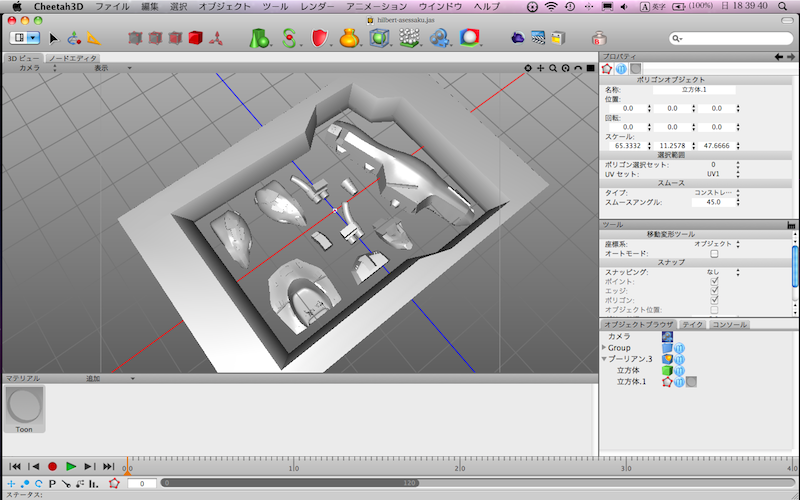The image size is (800, 500).
Task: Collapse the ブーリアン.3 tree item
Action: [x=604, y=359]
